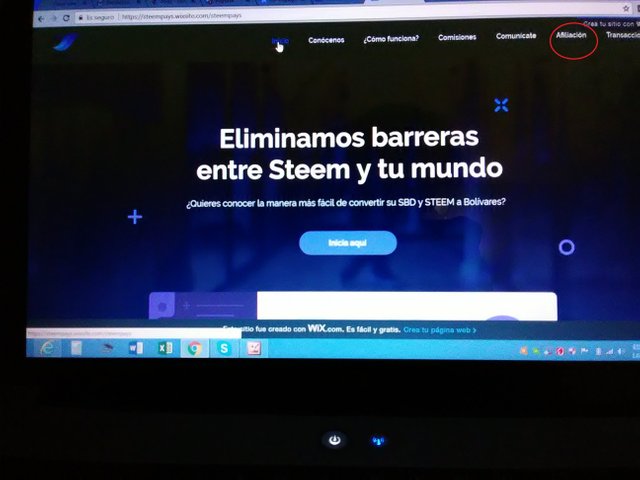
Task: Open the Afiliación menu item
Action: click(571, 35)
